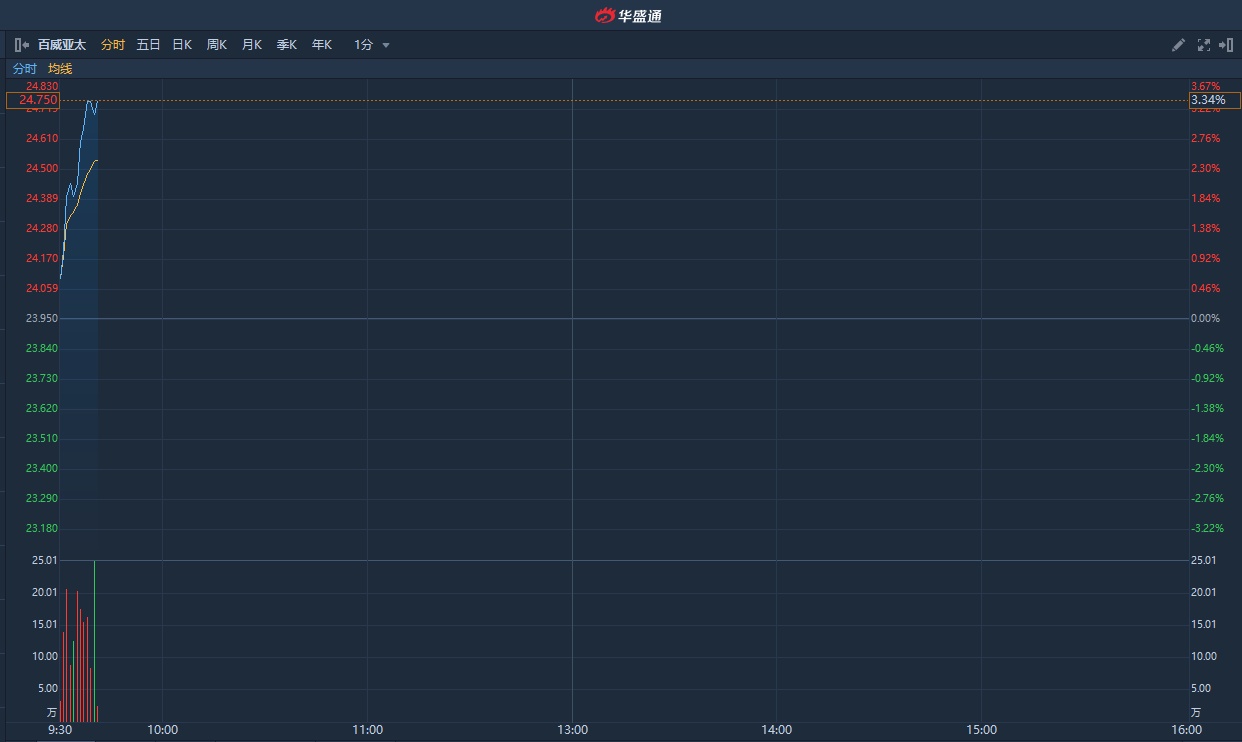Select the 1分 minute period option
Viewport: 1242px width, 742px height.
[x=363, y=45]
